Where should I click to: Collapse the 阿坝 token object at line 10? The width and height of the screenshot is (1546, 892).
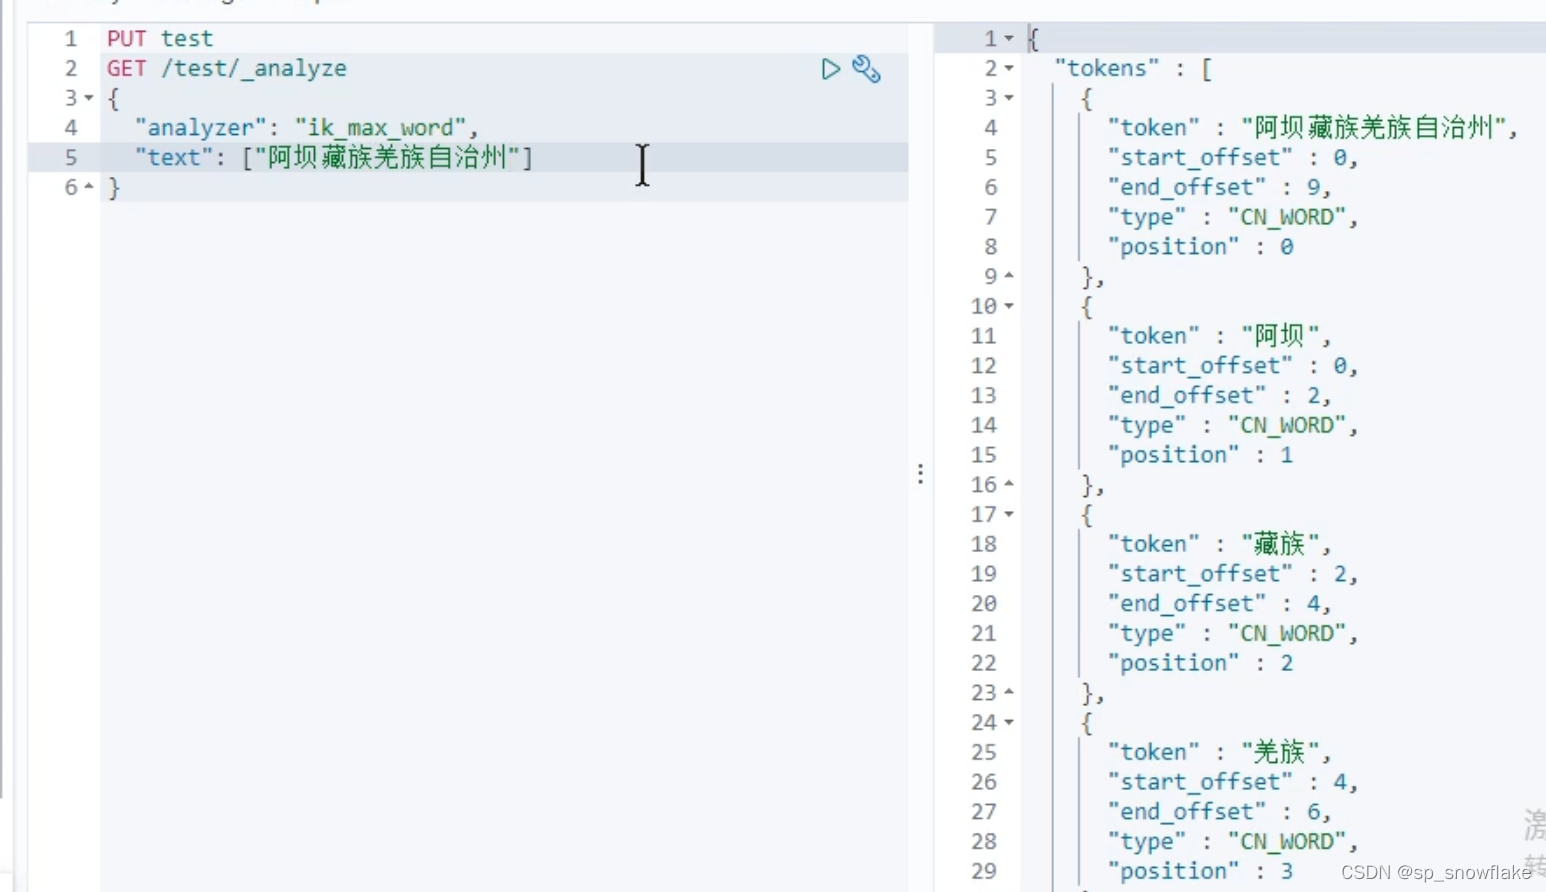point(1009,306)
